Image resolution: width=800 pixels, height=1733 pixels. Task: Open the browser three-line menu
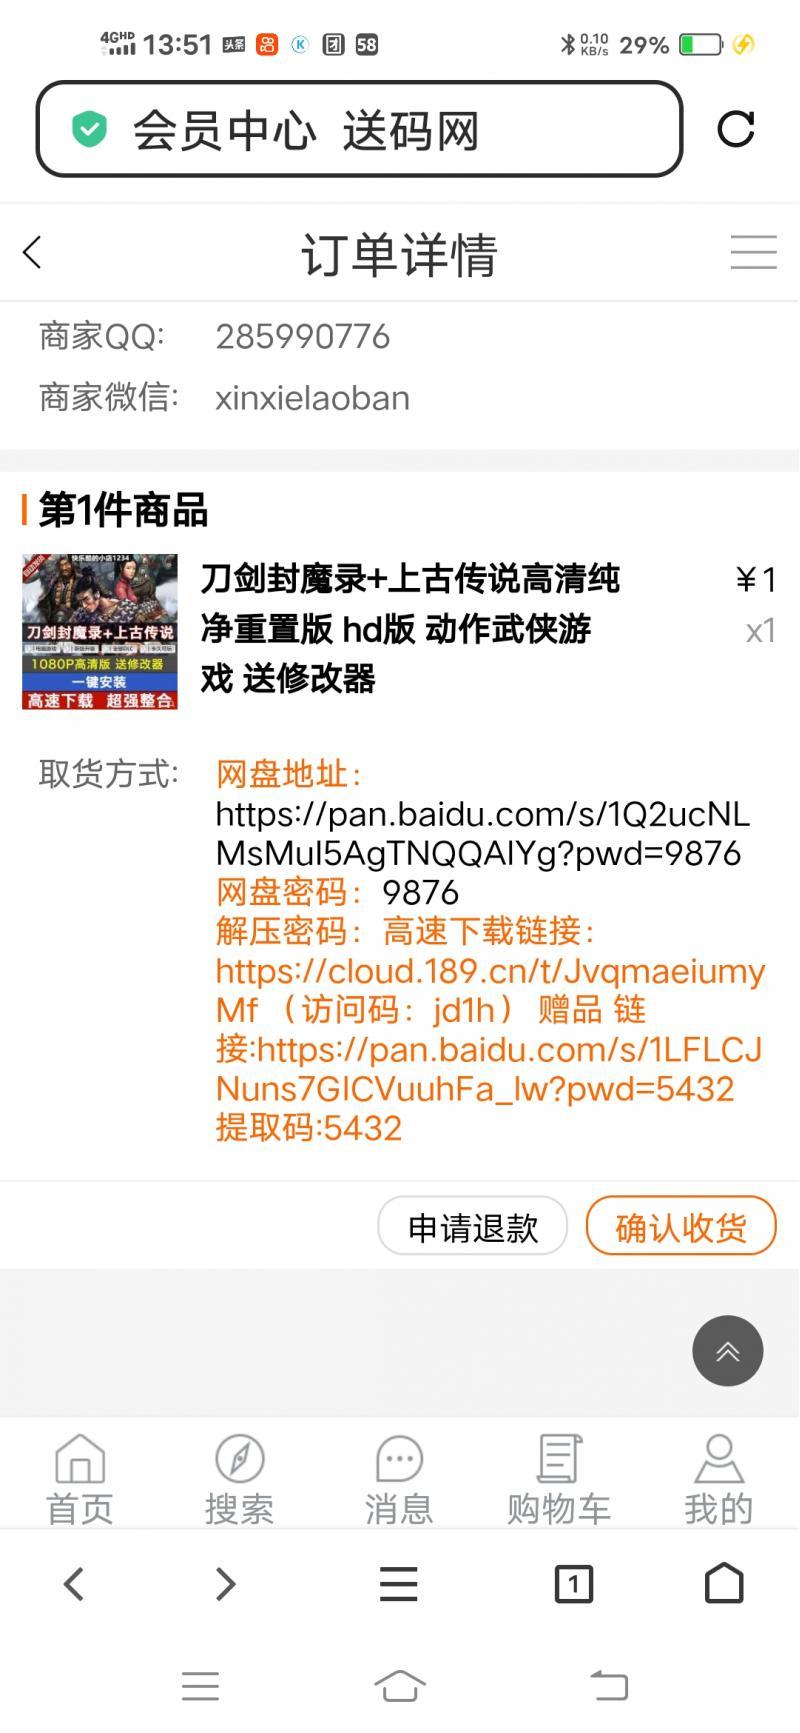(x=398, y=1584)
